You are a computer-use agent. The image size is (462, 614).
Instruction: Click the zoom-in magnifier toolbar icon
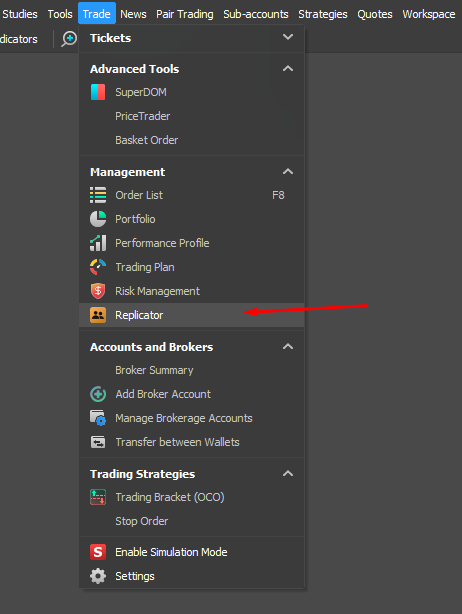[69, 39]
